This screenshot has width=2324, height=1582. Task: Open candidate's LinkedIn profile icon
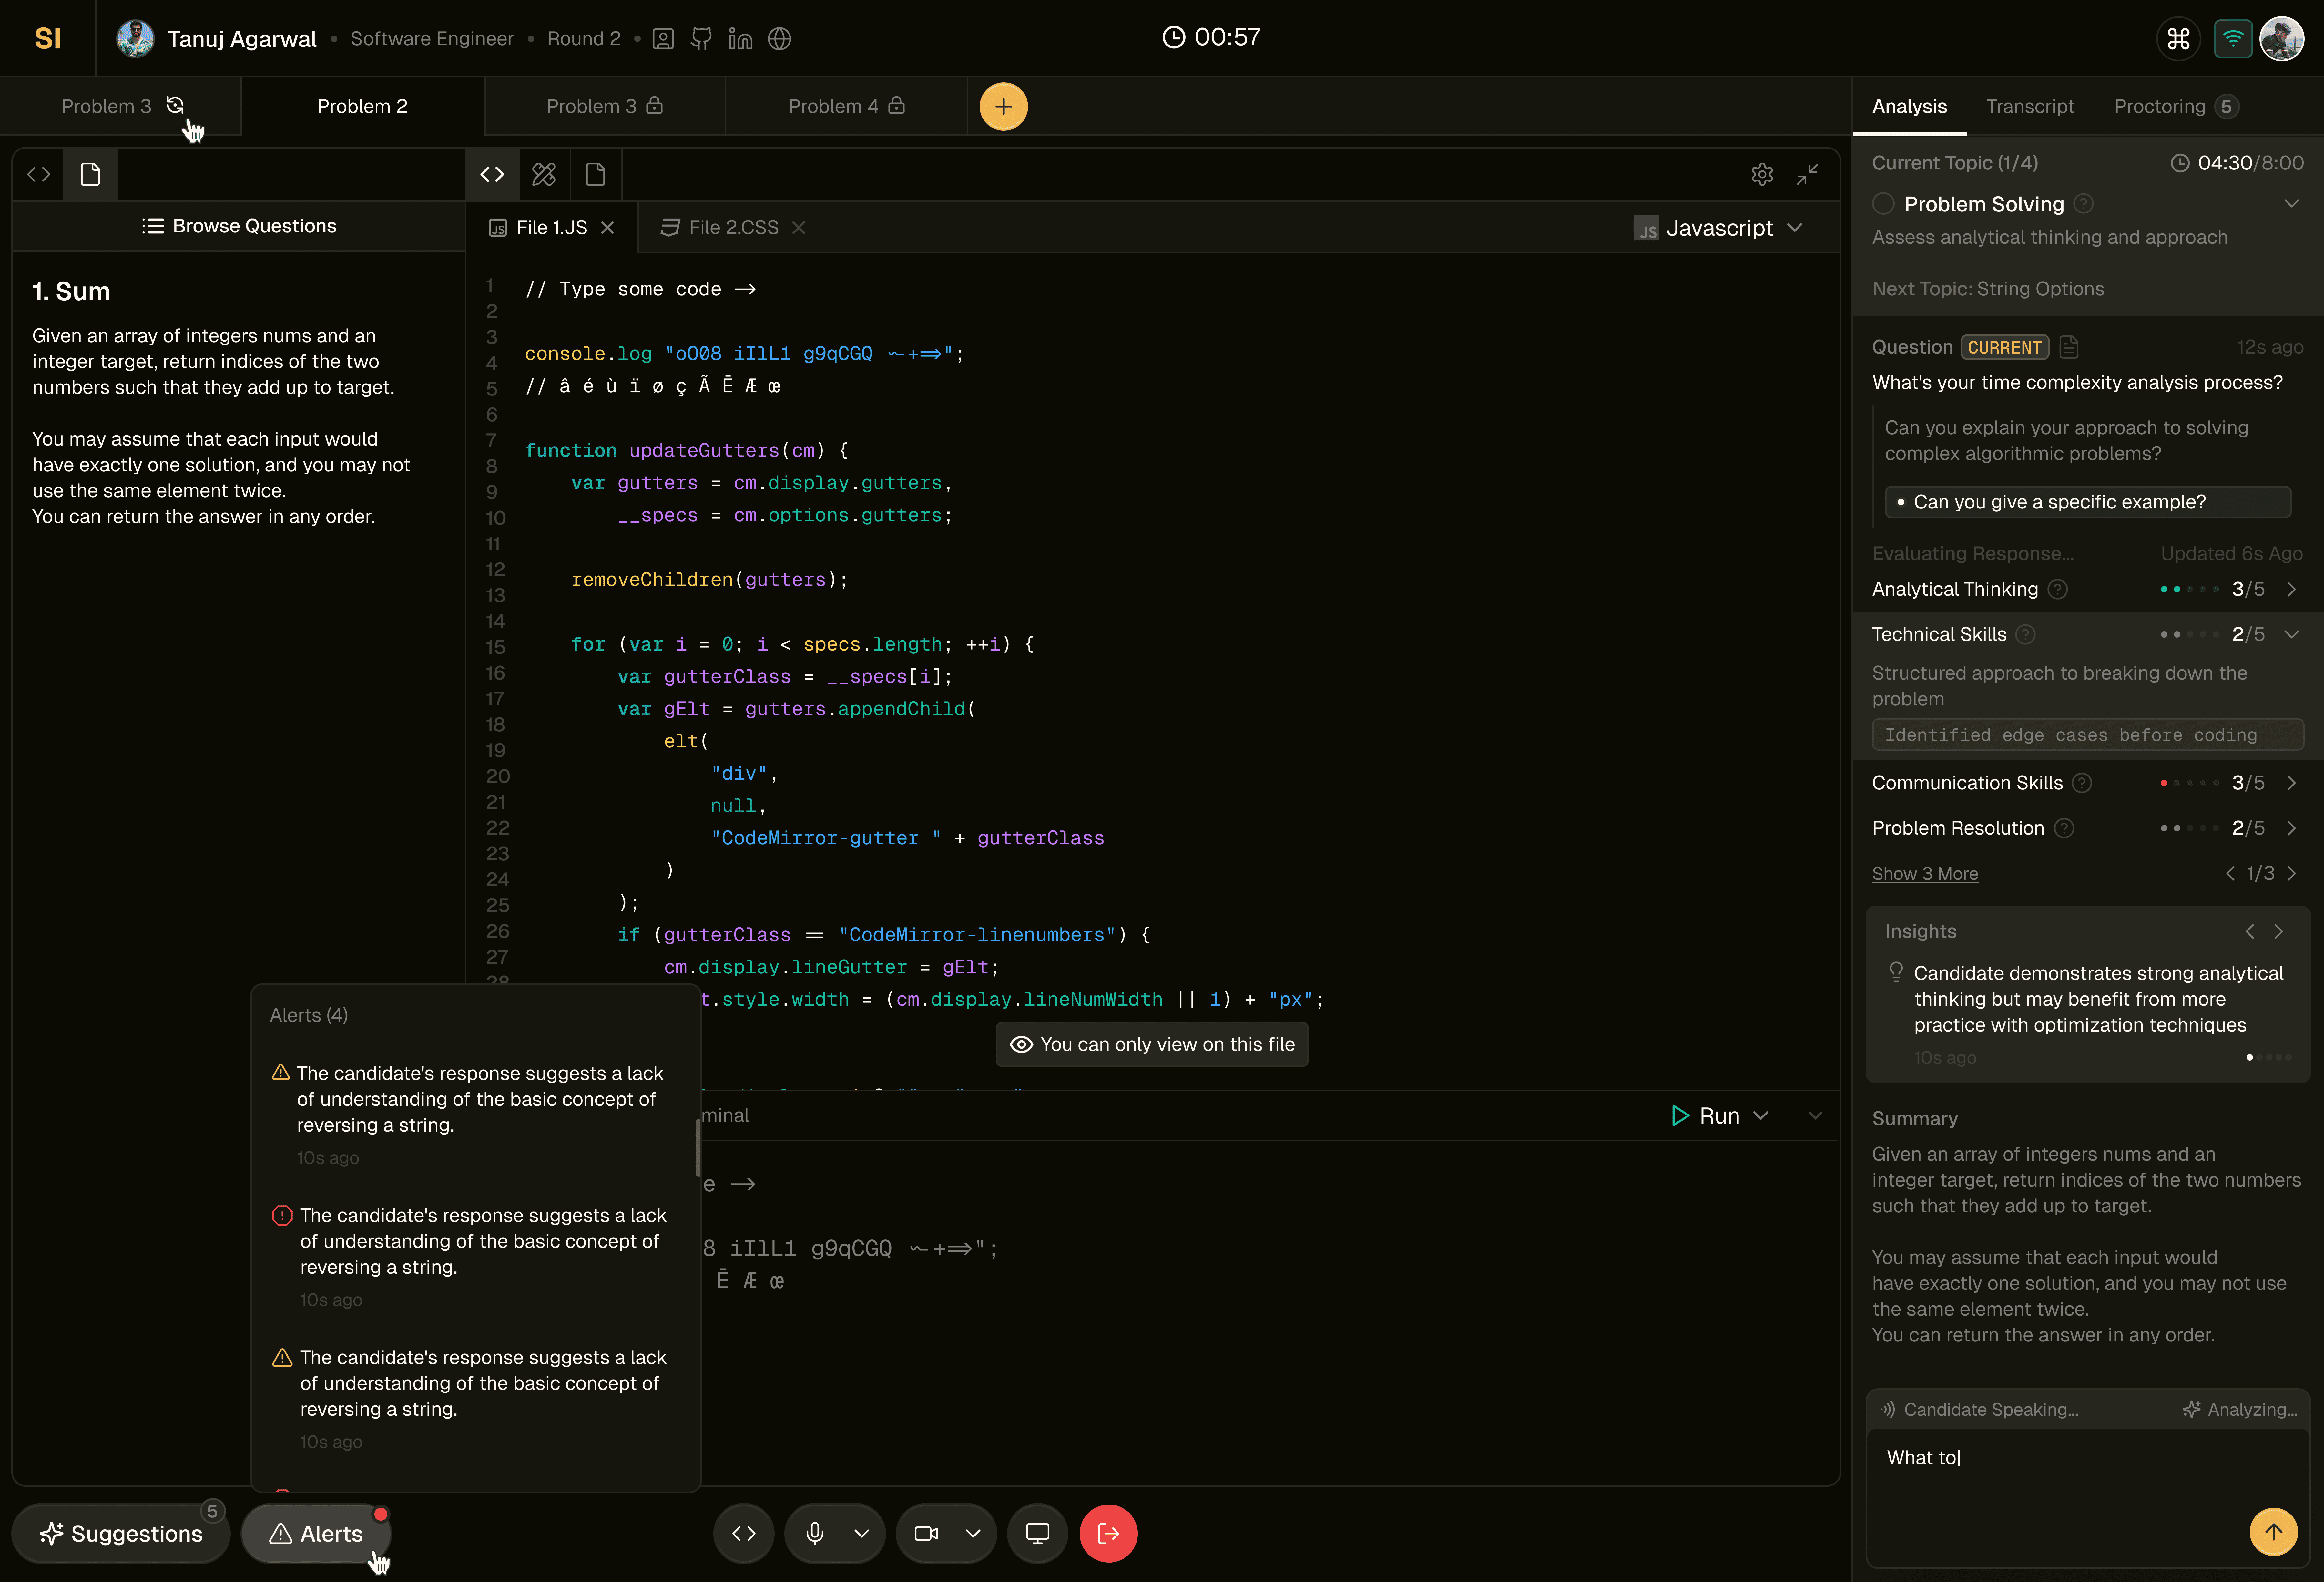740,39
